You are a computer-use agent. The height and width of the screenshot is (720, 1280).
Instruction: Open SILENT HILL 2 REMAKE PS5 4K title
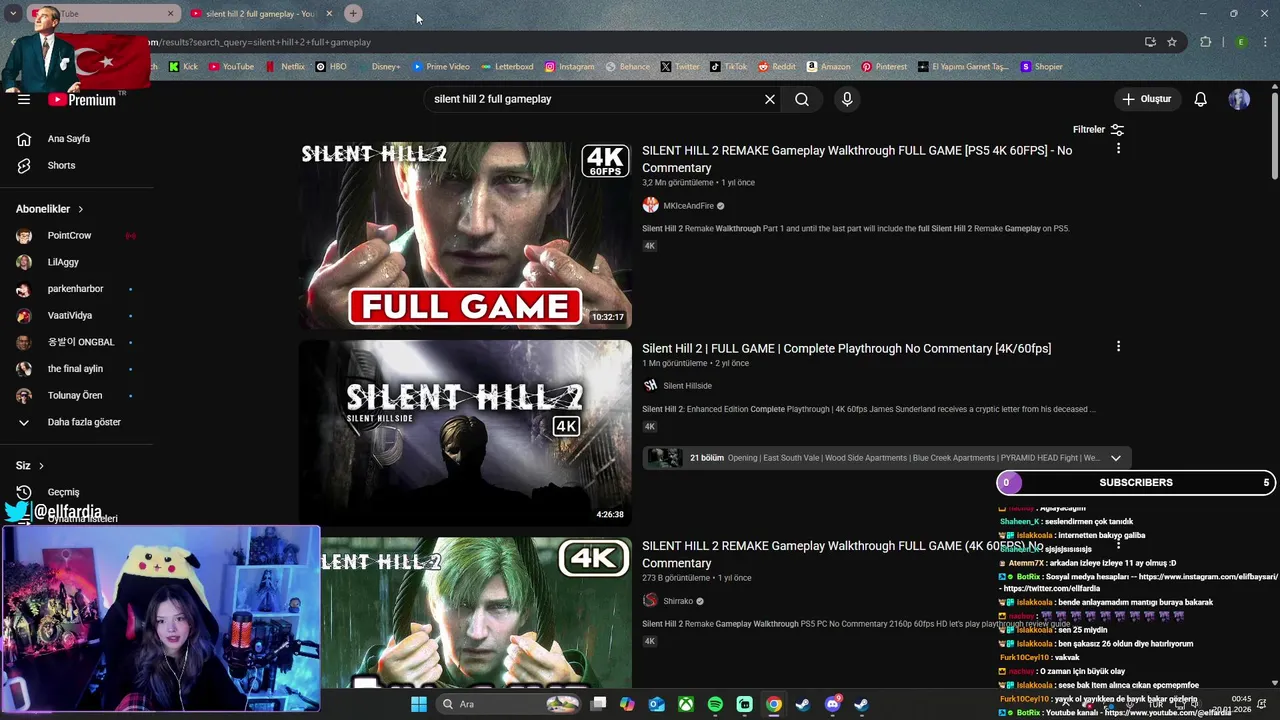pos(857,159)
